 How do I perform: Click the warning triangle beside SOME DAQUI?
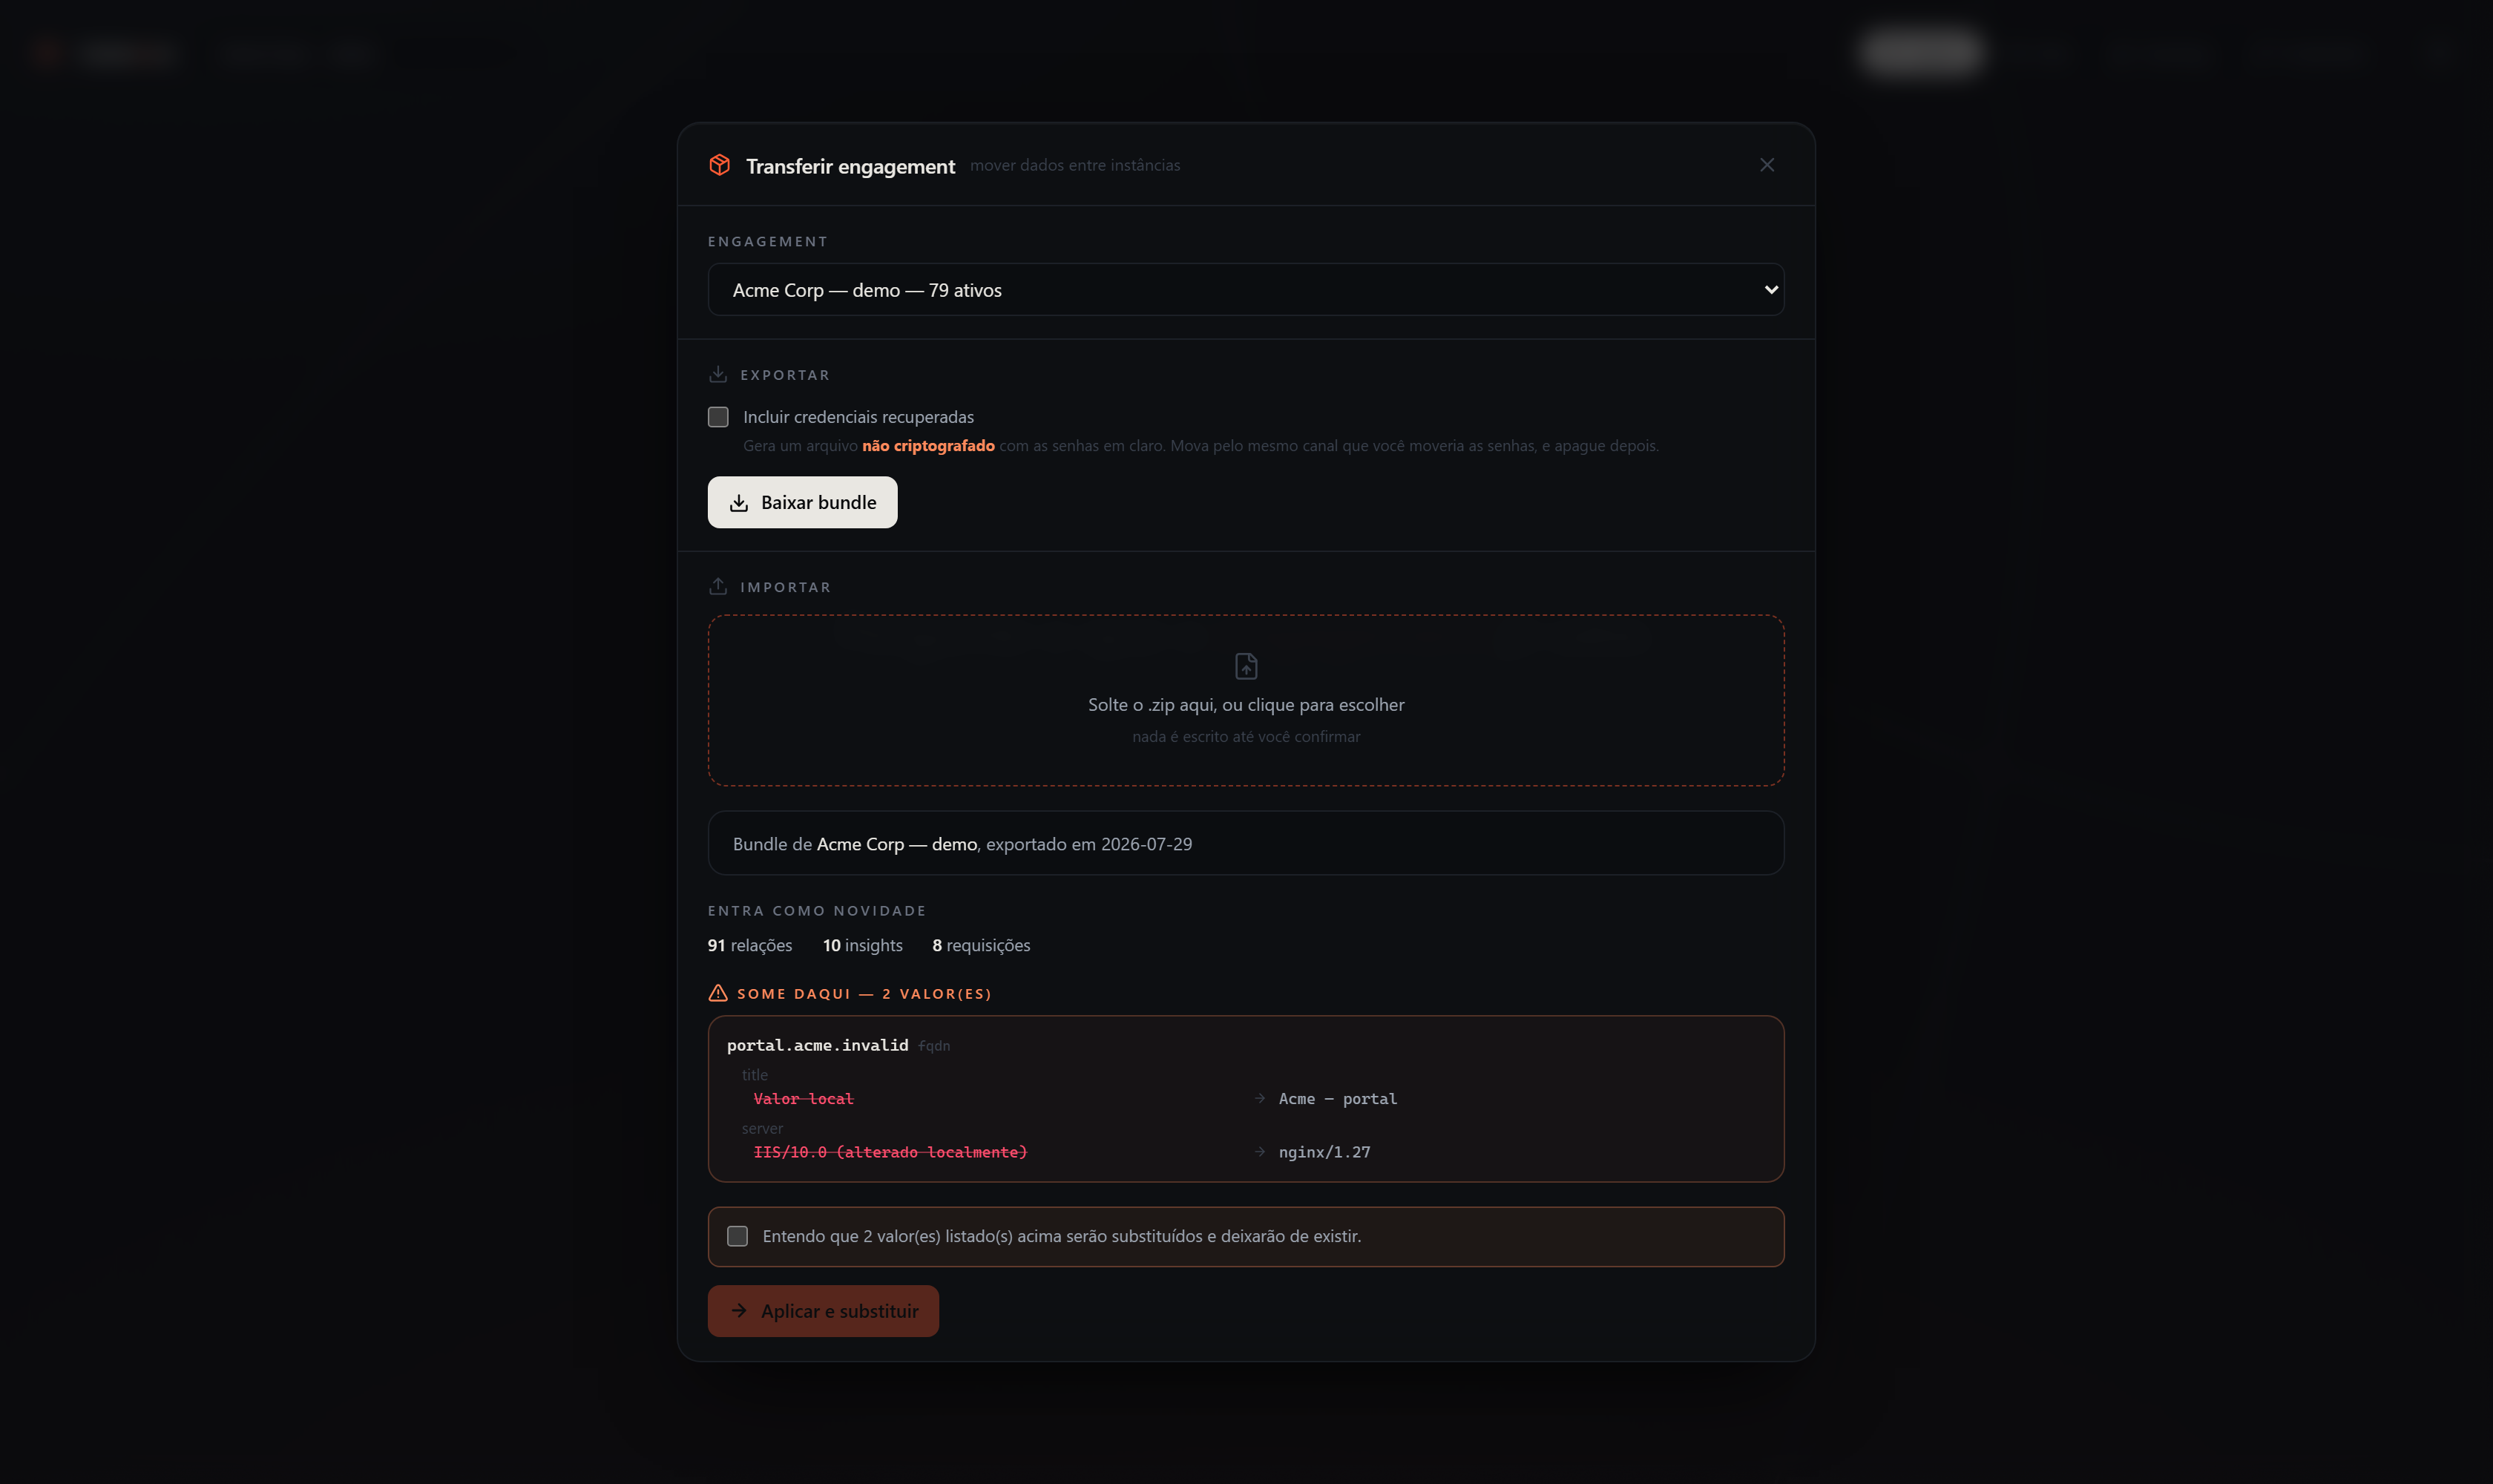point(718,993)
